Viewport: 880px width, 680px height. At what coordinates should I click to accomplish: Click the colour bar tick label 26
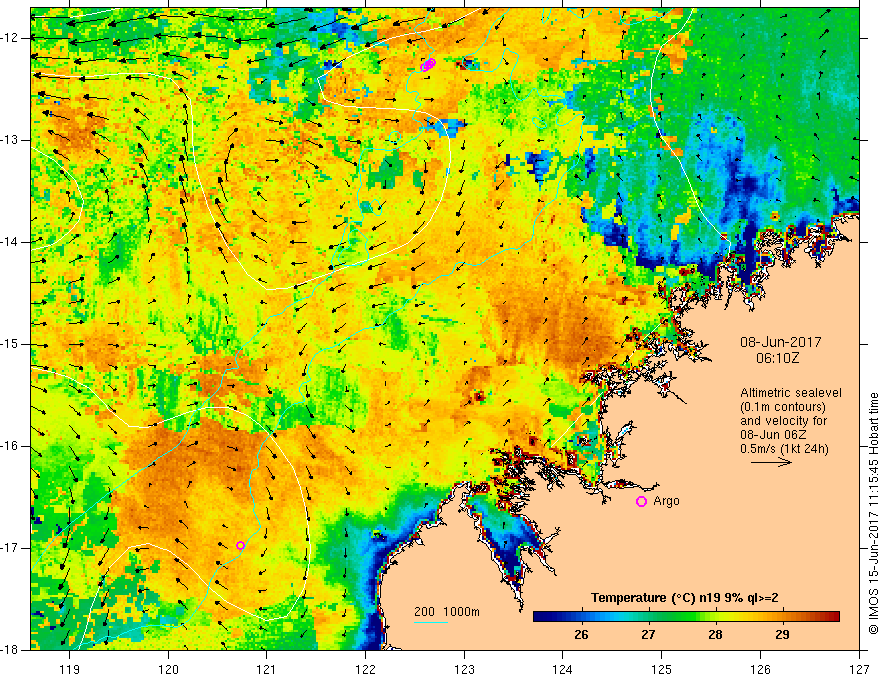581,635
